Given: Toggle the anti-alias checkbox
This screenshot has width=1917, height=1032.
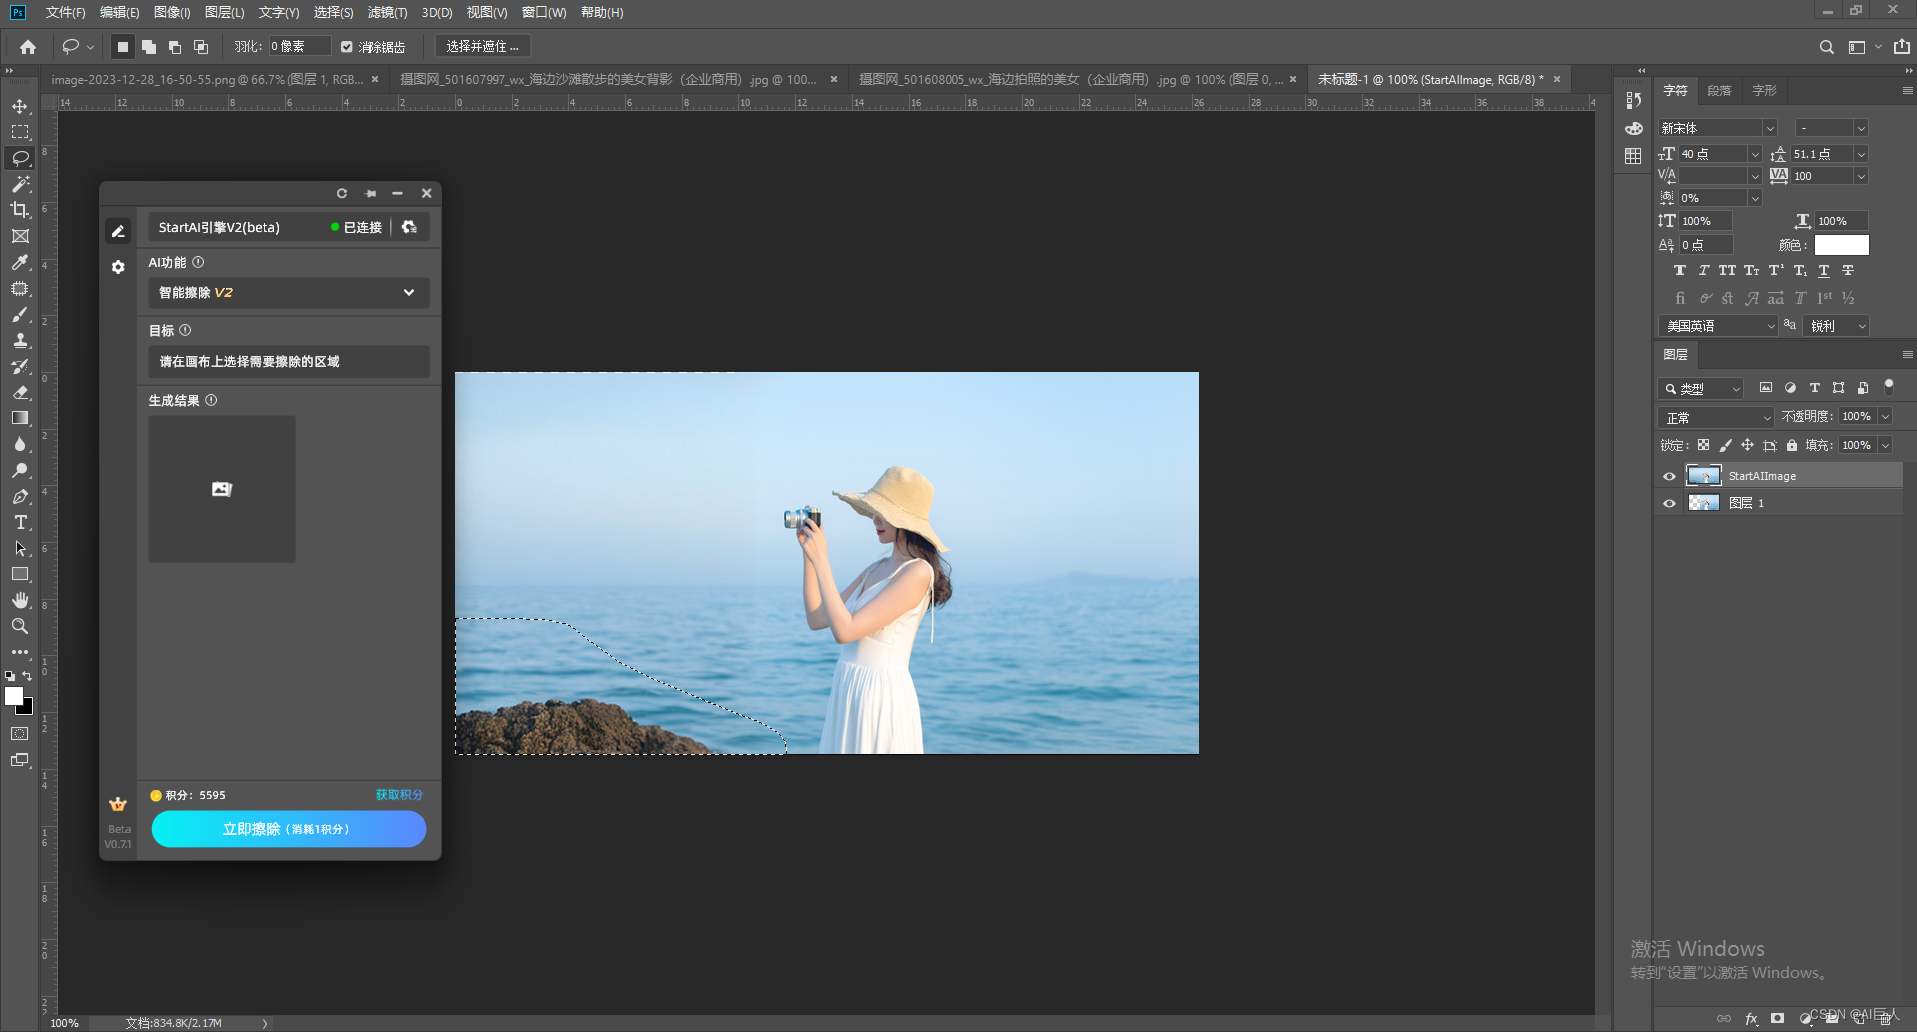Looking at the screenshot, I should point(347,47).
